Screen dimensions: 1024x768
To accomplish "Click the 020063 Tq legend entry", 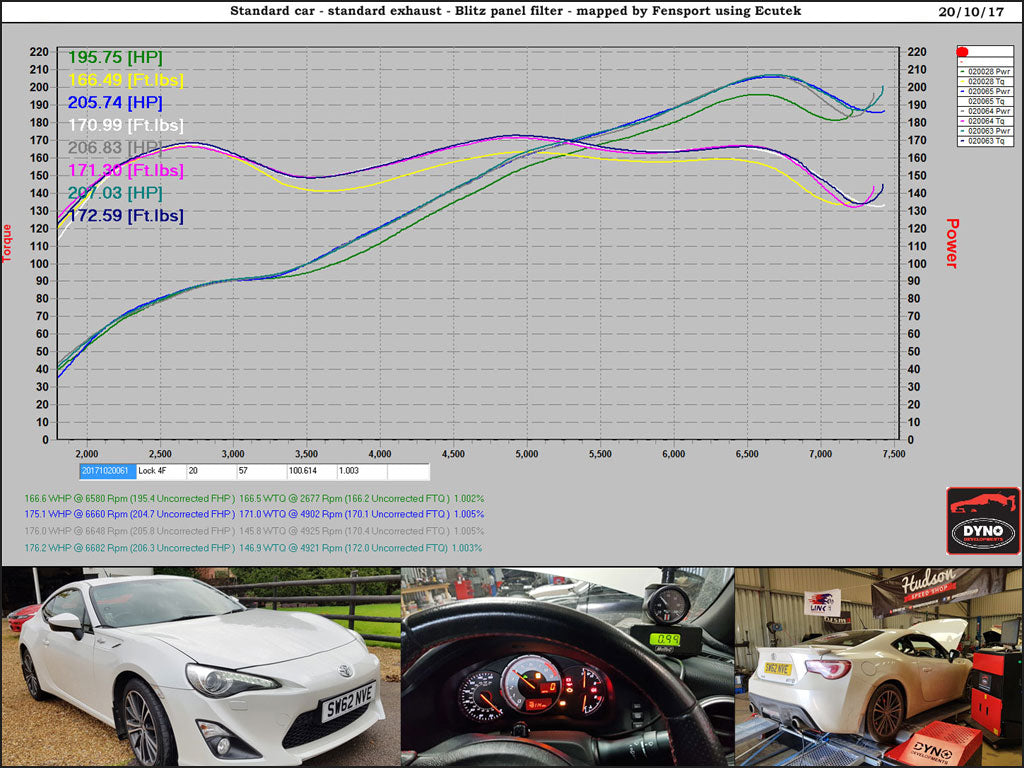I will (989, 141).
